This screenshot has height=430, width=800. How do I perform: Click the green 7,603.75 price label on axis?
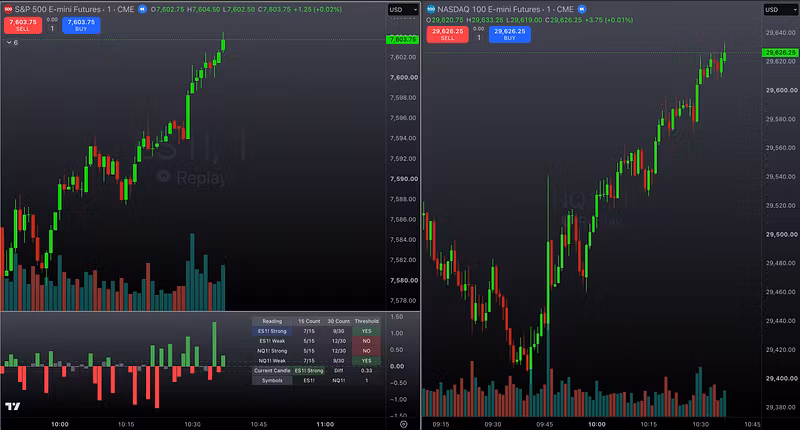[402, 39]
